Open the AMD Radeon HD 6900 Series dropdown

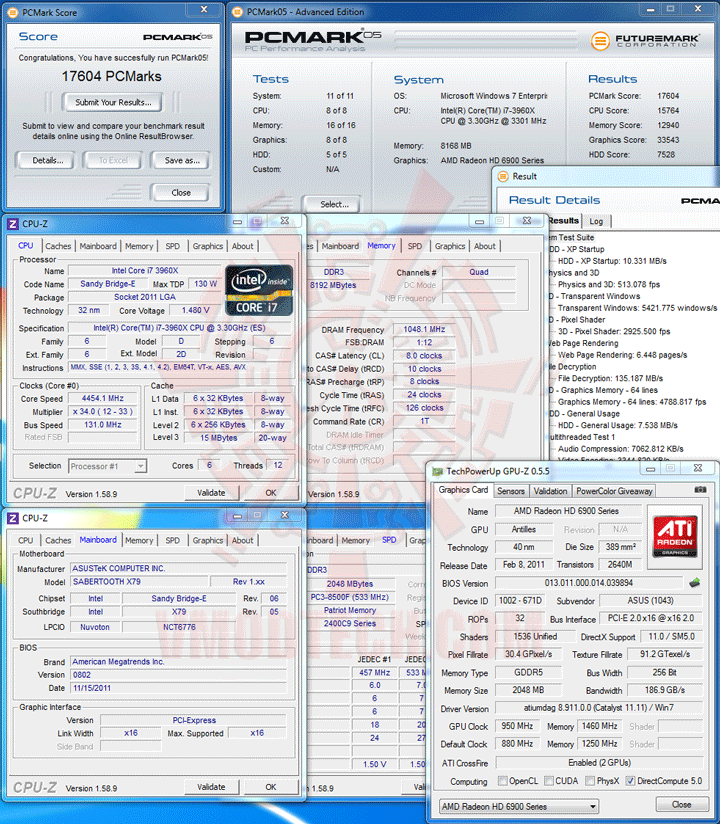pyautogui.click(x=519, y=806)
